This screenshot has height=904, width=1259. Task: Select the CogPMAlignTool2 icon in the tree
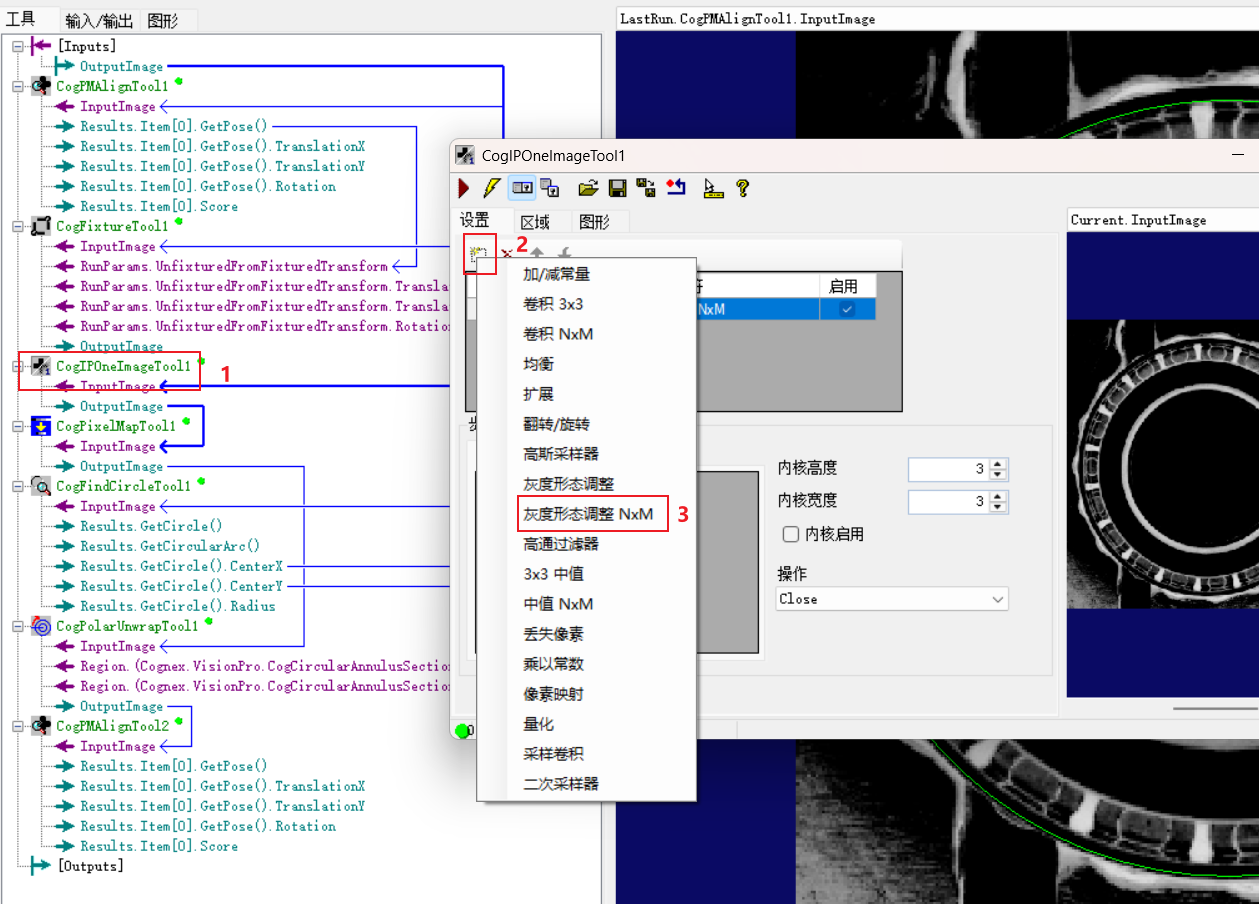pyautogui.click(x=42, y=726)
